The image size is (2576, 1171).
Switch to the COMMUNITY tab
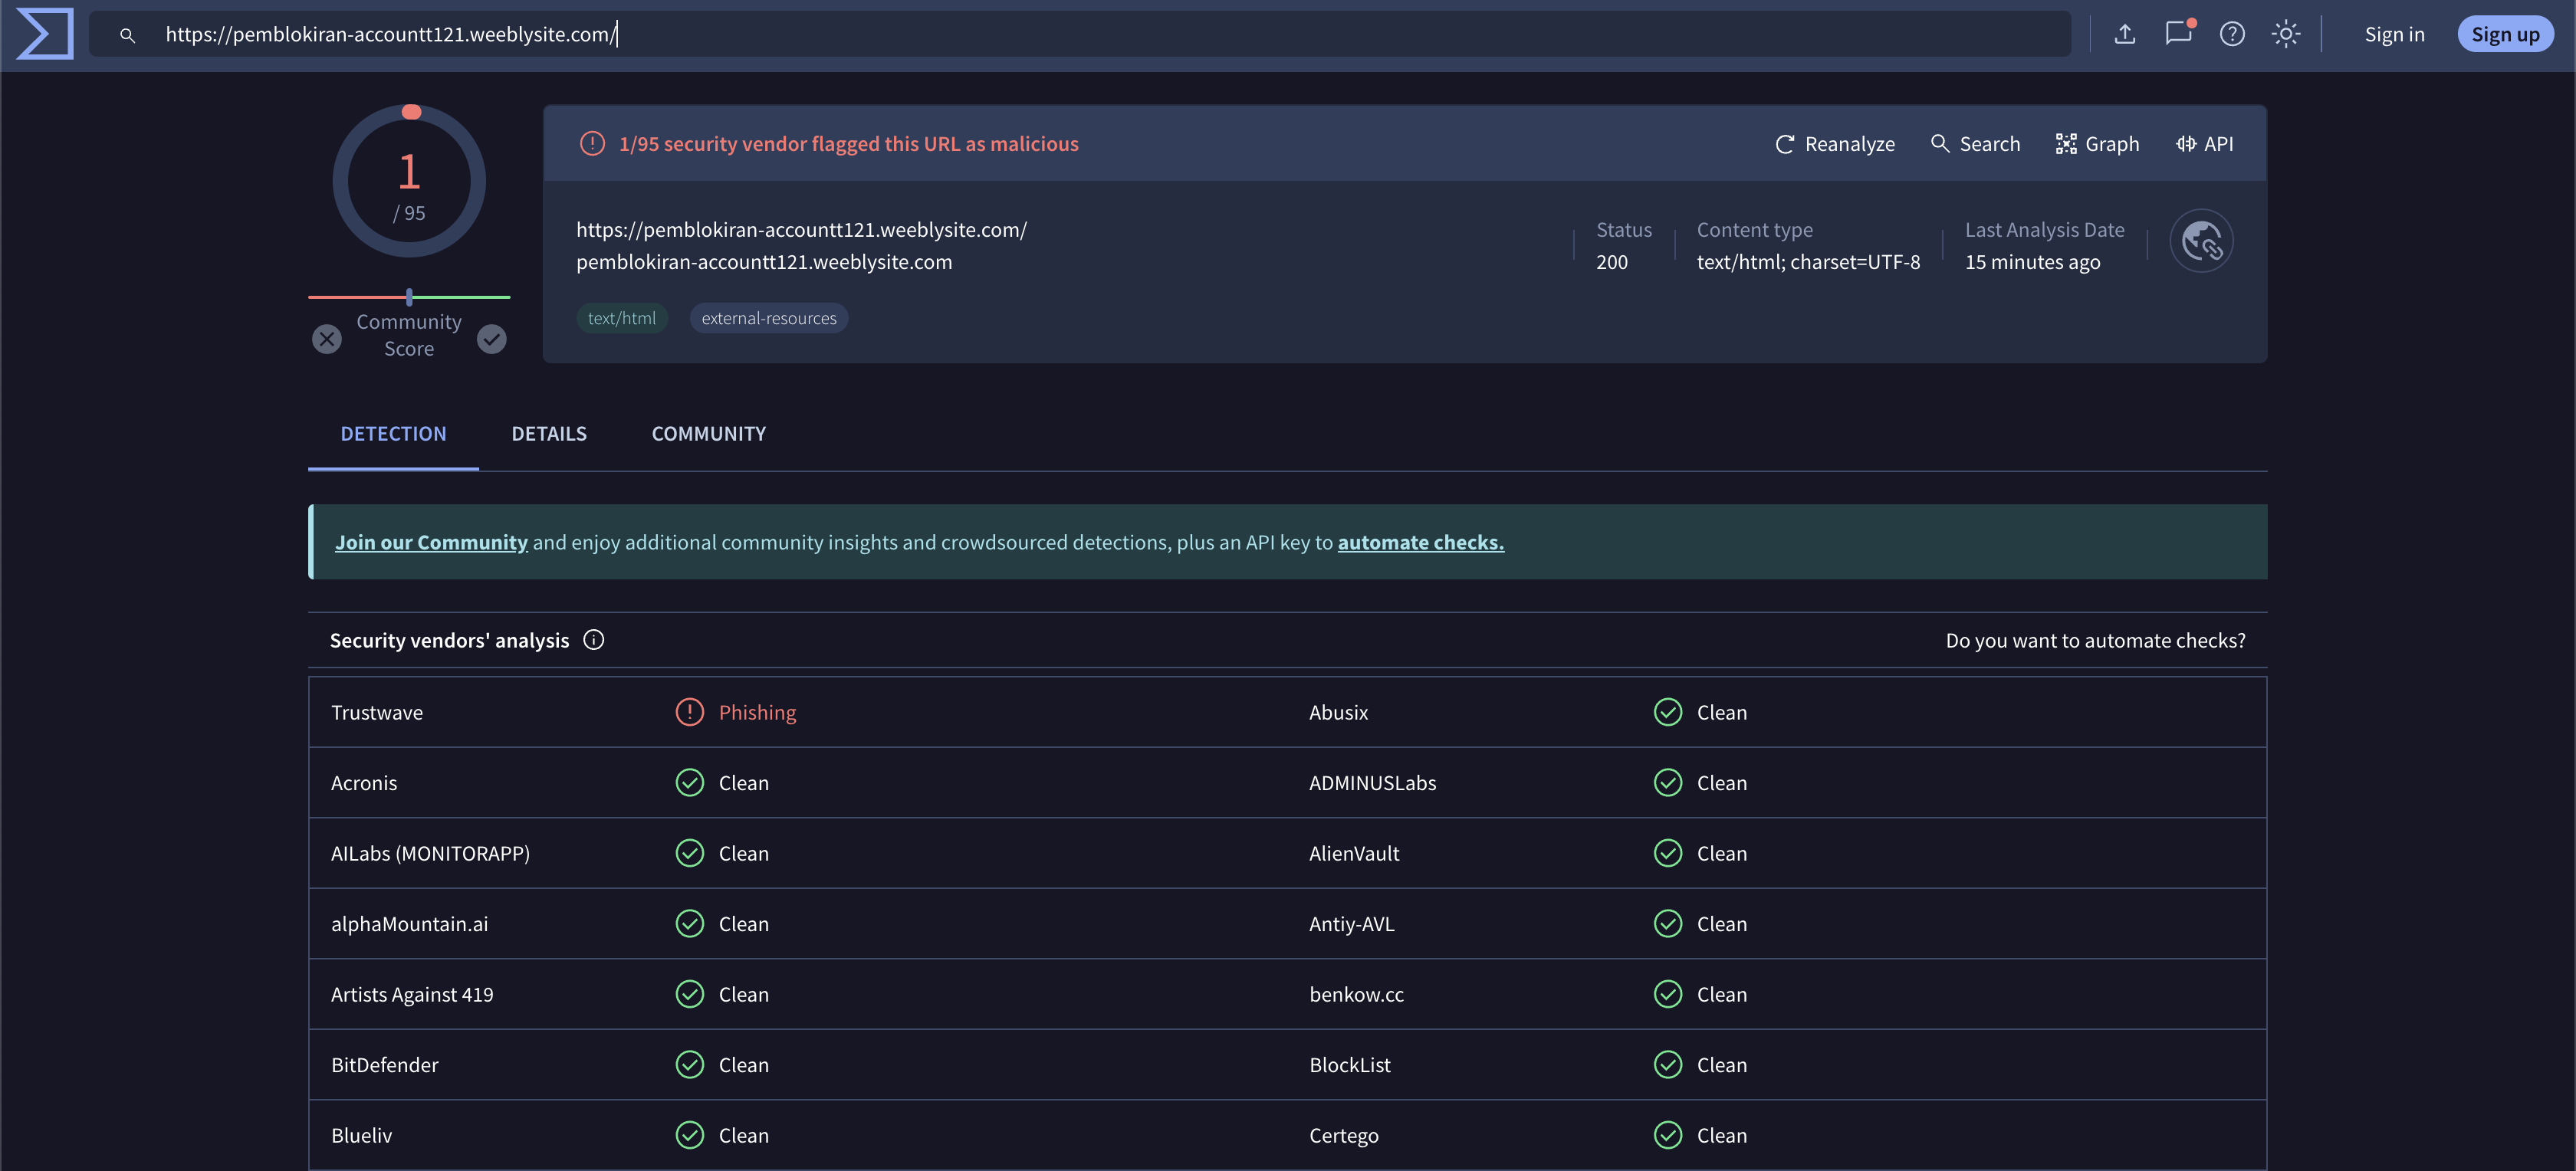[x=709, y=433]
